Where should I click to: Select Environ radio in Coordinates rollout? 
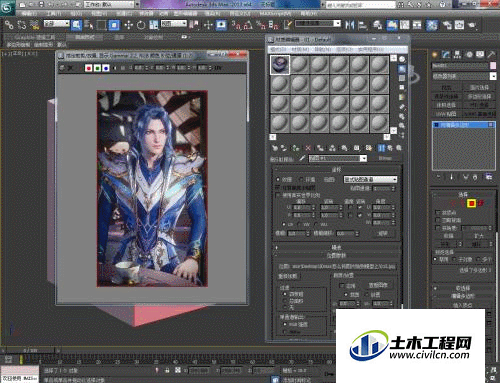(301, 179)
